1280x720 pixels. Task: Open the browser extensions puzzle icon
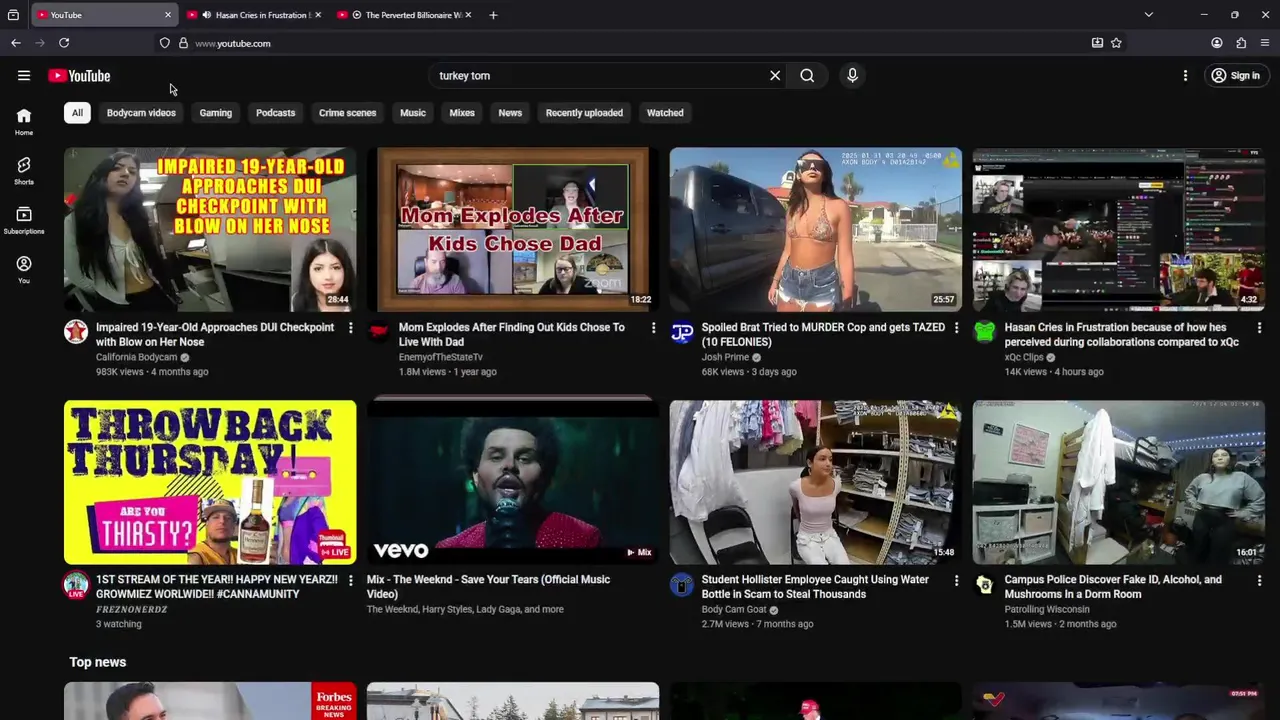pos(1241,43)
